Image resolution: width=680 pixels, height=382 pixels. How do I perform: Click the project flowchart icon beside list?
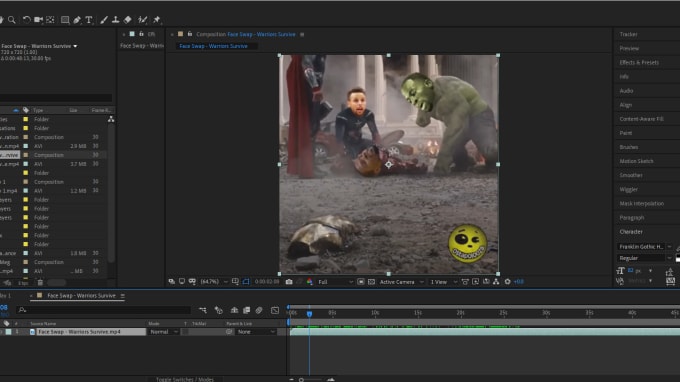(x=111, y=119)
